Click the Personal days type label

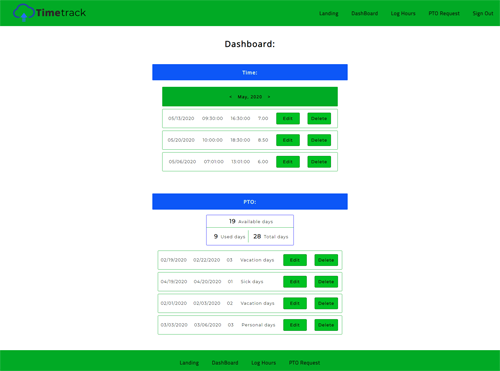tap(258, 325)
